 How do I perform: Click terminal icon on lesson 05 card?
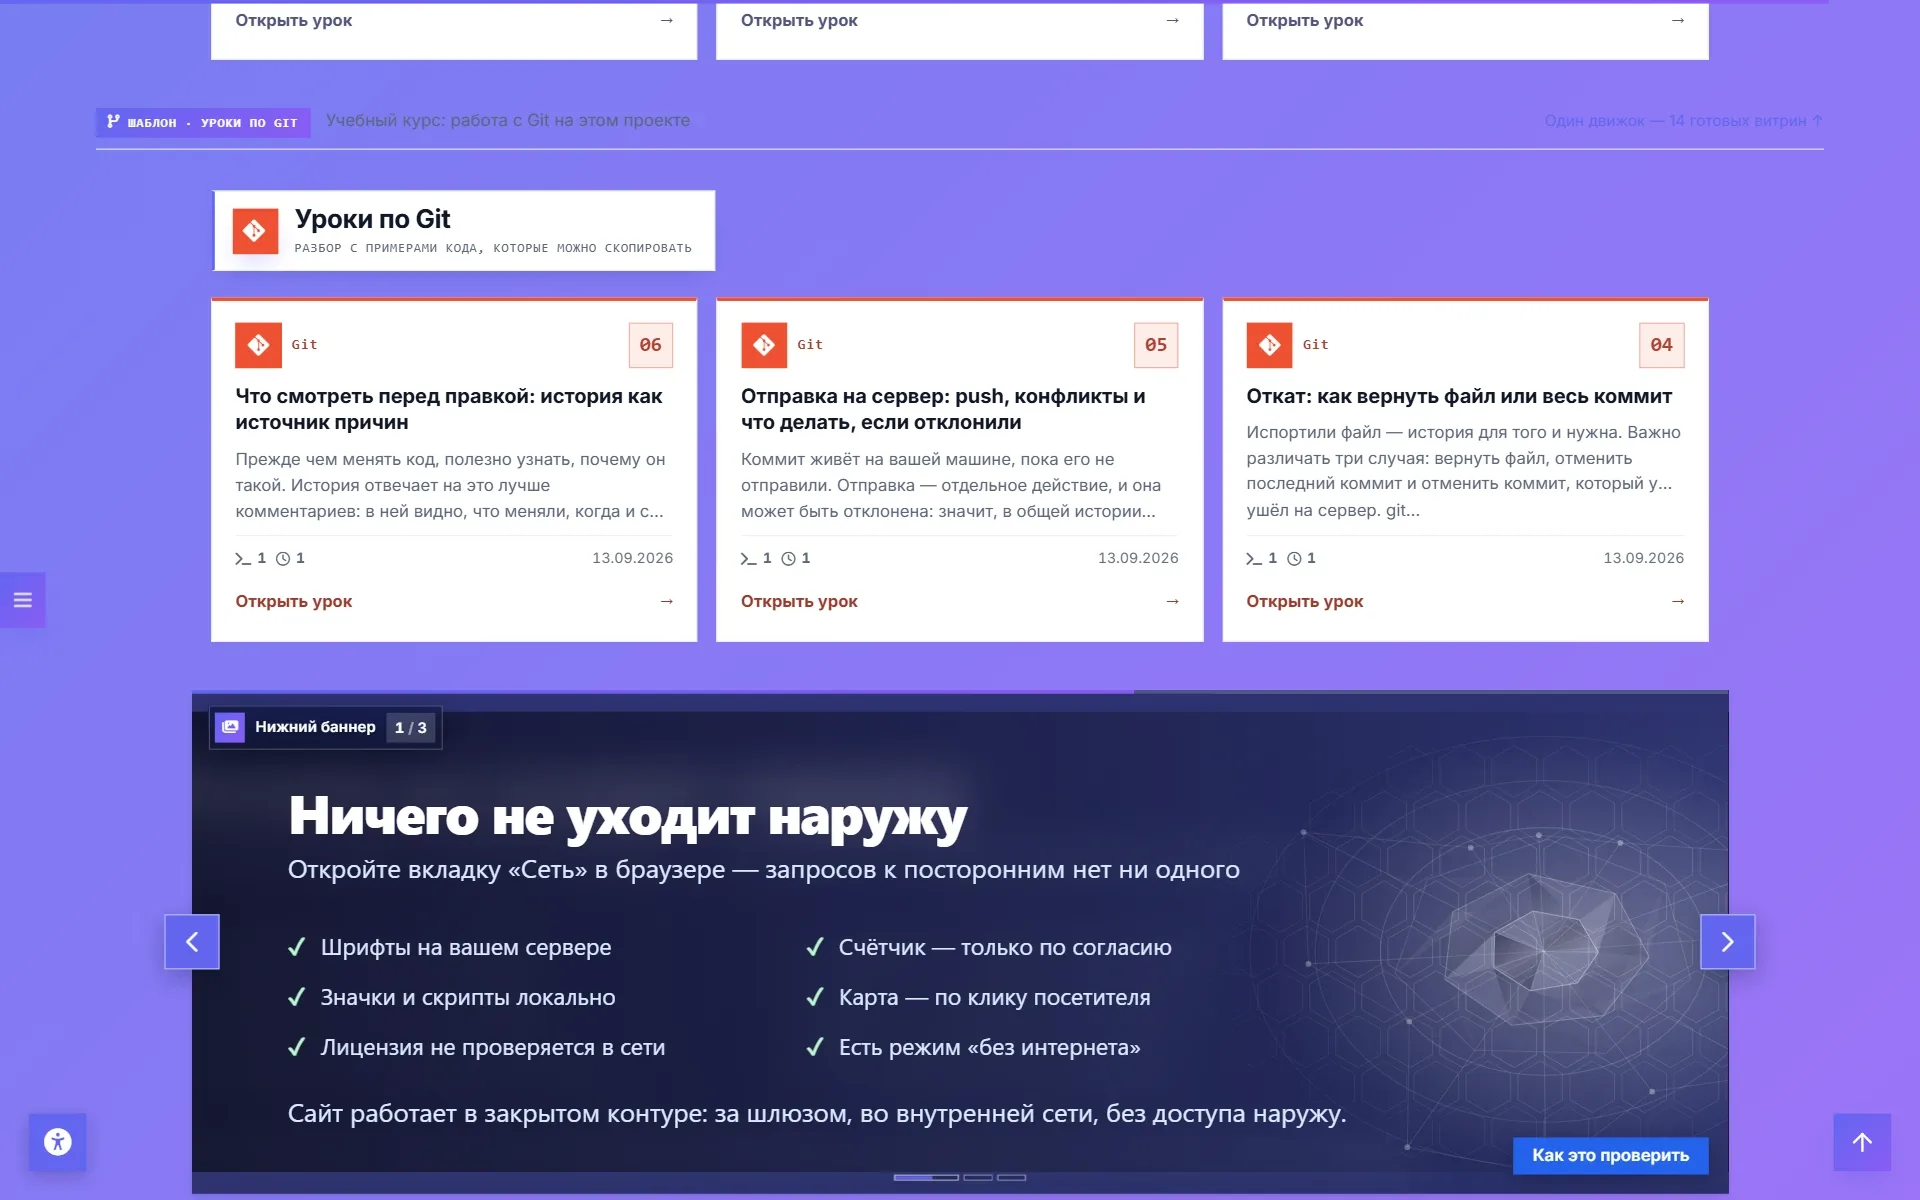[748, 559]
